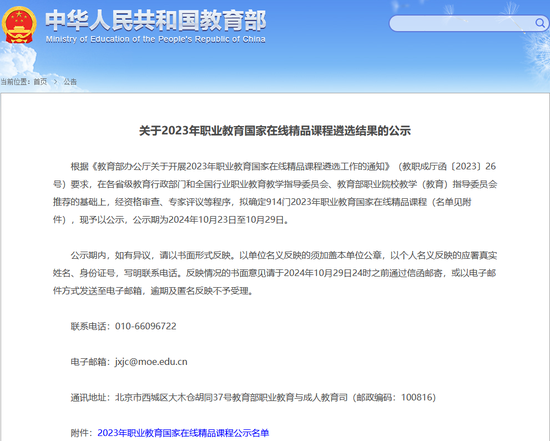
Task: Open 首页 breadcrumb link
Action: pos(40,82)
